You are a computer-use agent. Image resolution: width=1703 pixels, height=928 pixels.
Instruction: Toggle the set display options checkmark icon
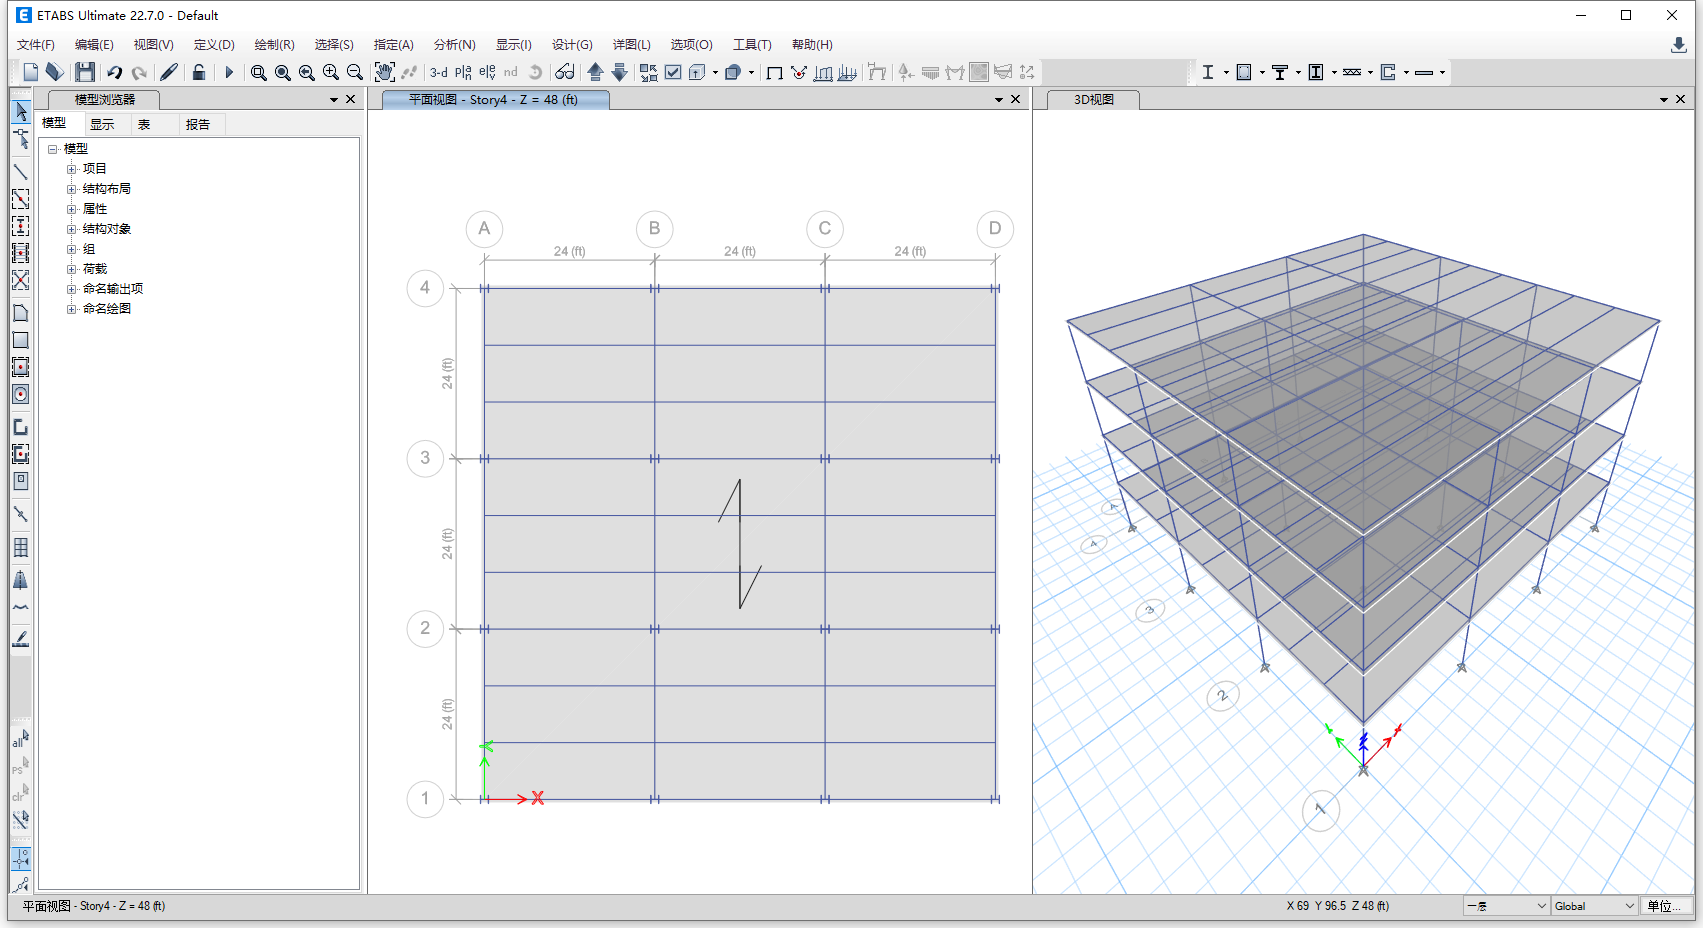point(673,72)
